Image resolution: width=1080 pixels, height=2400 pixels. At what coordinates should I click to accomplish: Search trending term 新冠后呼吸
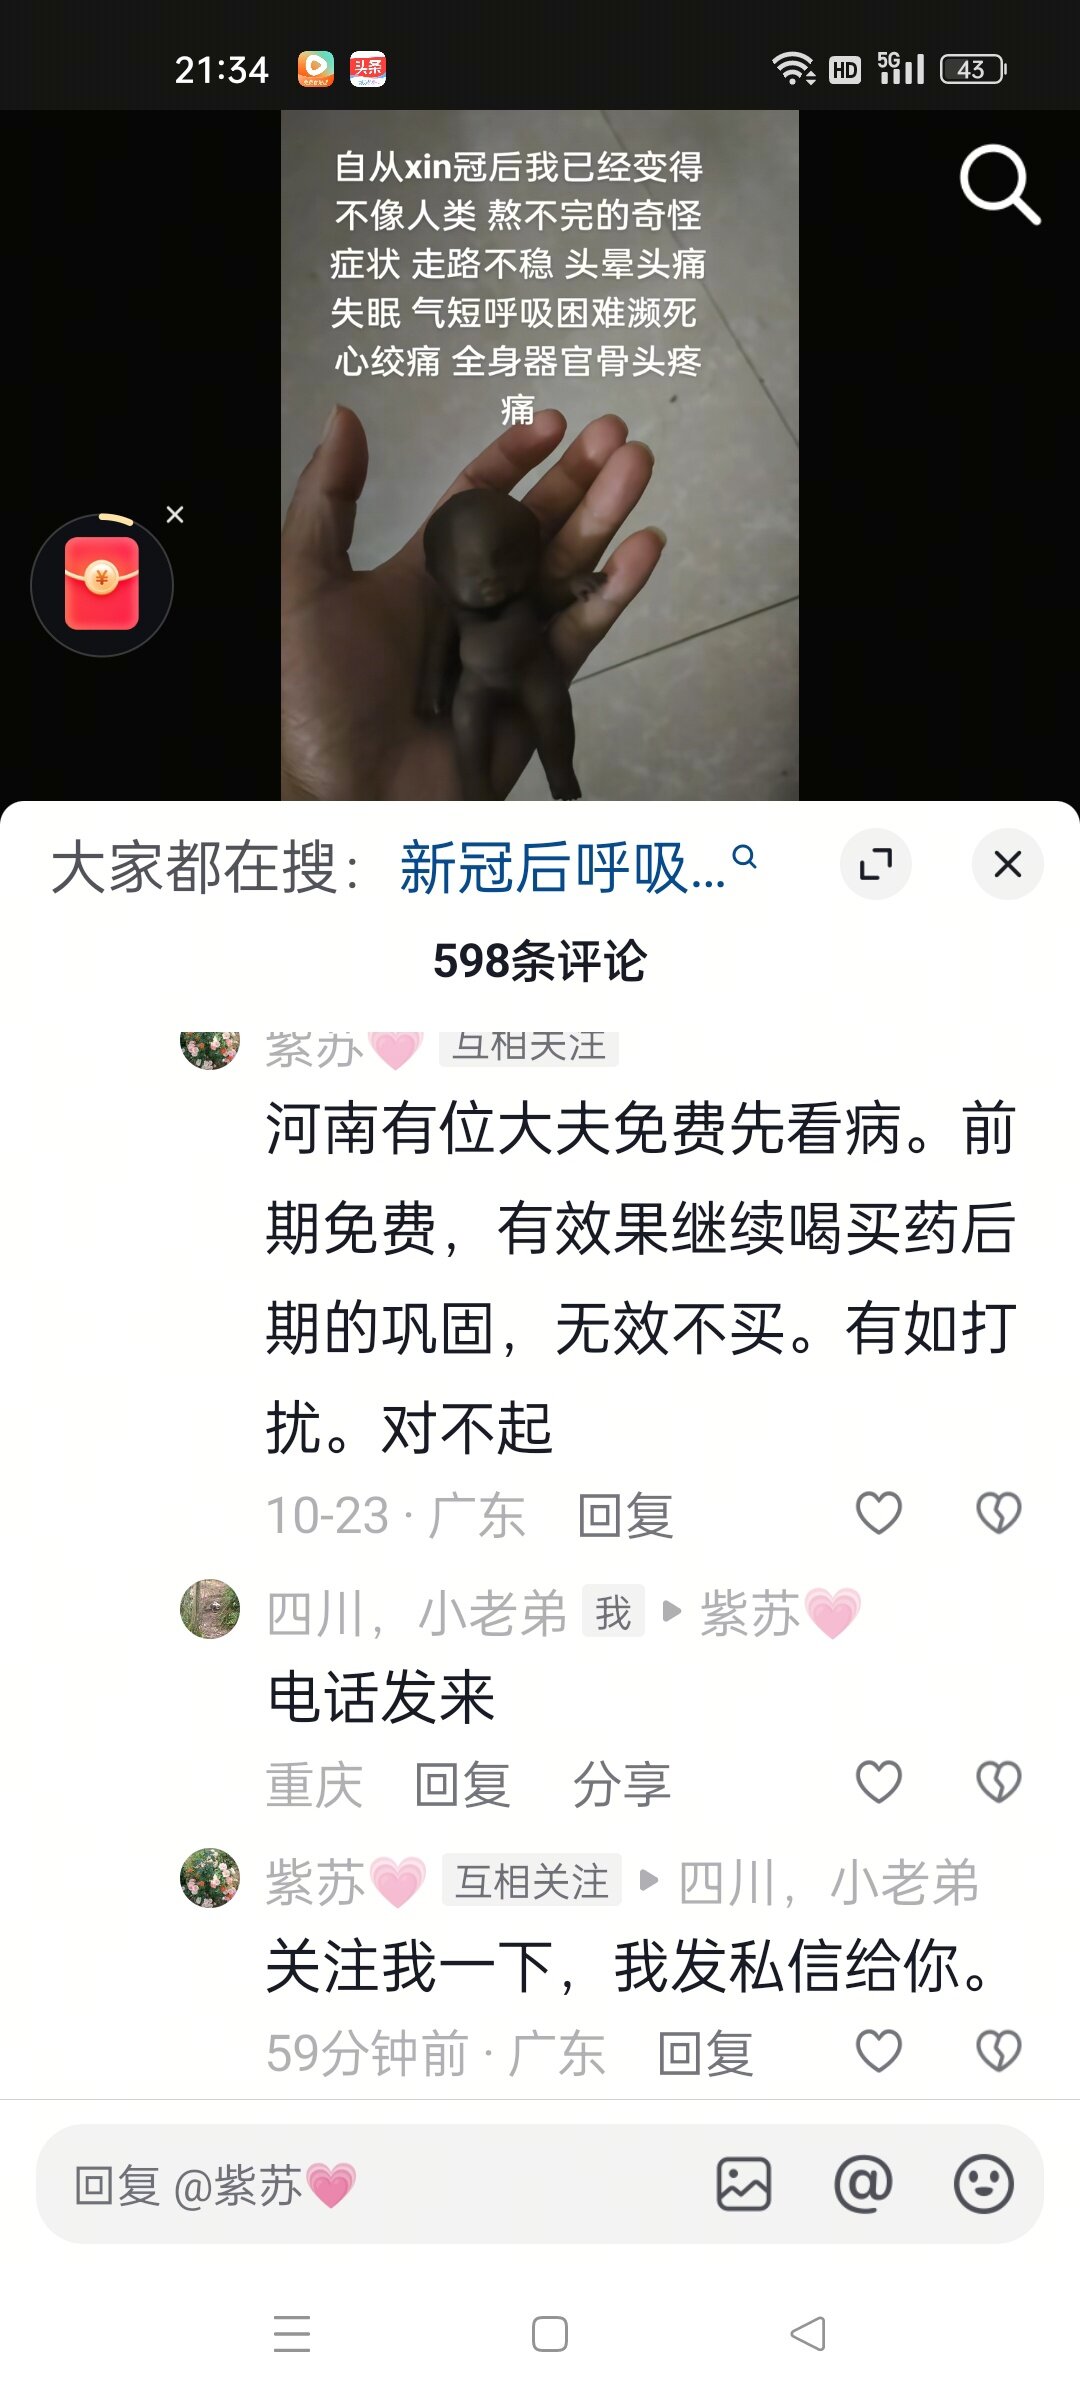[578, 866]
